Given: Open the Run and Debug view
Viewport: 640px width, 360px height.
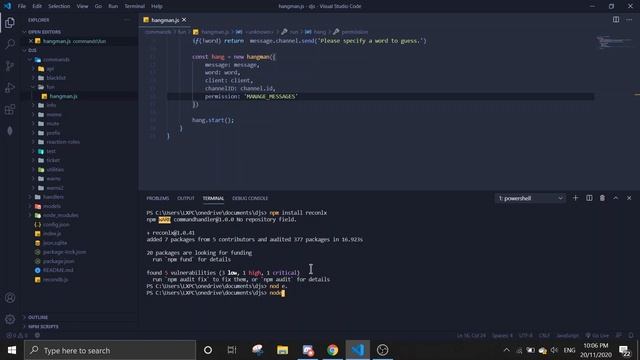Looking at the screenshot, I should pyautogui.click(x=10, y=87).
